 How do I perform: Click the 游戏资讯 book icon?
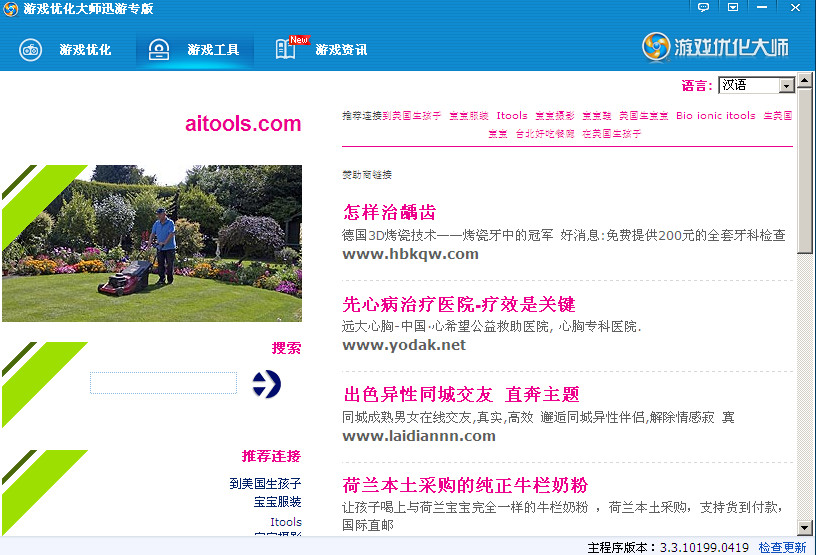[x=286, y=50]
